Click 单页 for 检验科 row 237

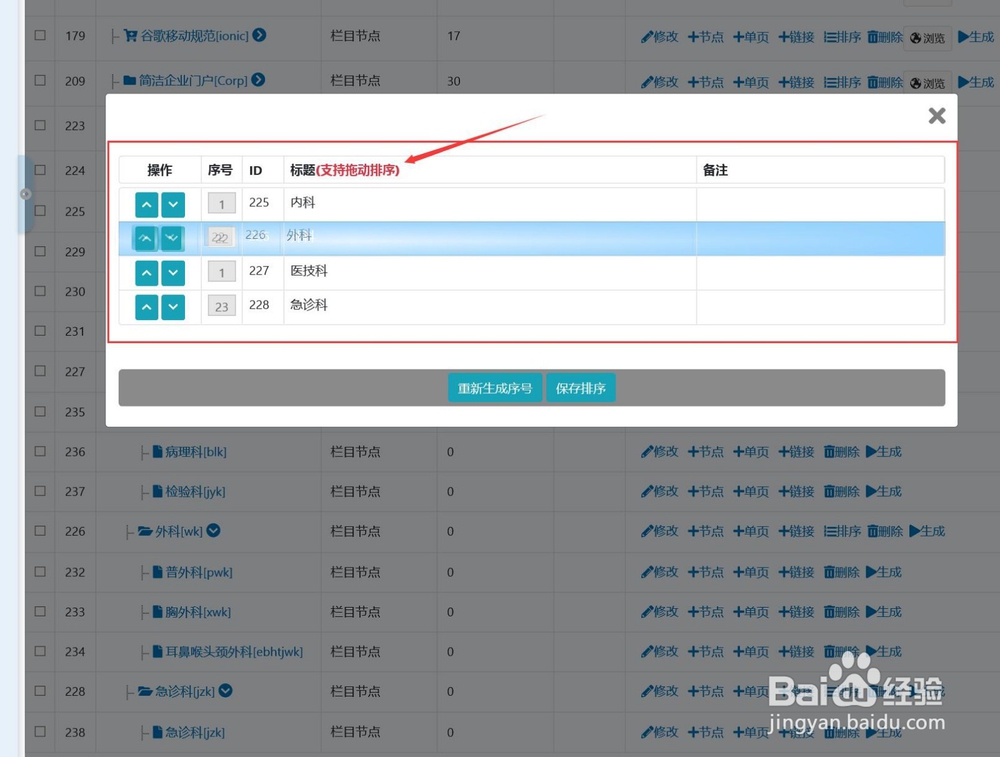[751, 491]
